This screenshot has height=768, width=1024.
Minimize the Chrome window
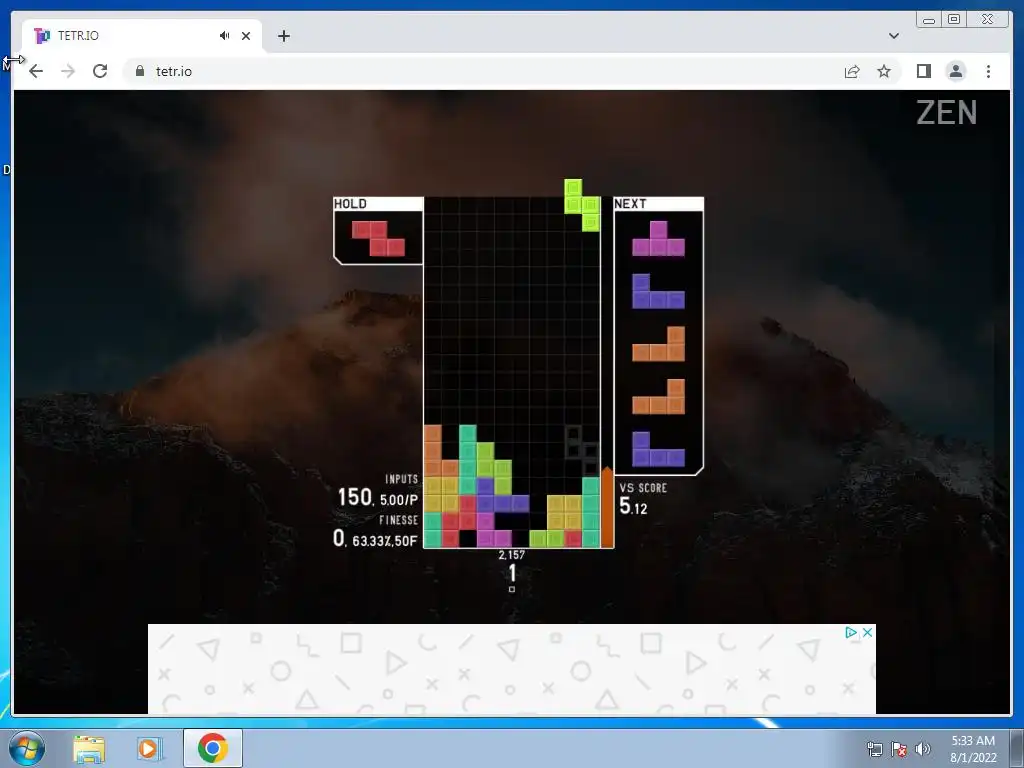point(929,20)
